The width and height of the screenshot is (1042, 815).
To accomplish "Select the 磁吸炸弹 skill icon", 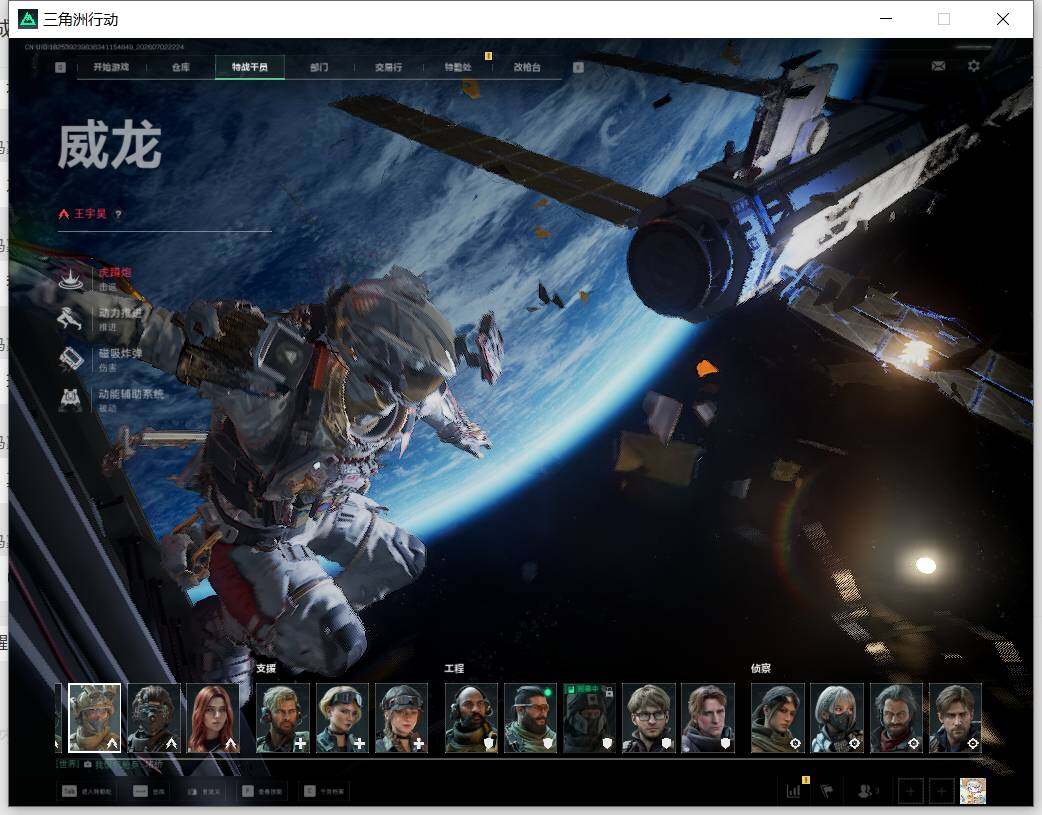I will click(70, 359).
